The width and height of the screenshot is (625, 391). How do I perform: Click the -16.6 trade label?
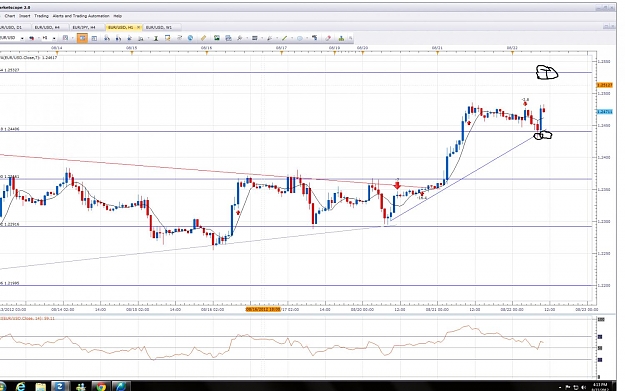click(422, 197)
